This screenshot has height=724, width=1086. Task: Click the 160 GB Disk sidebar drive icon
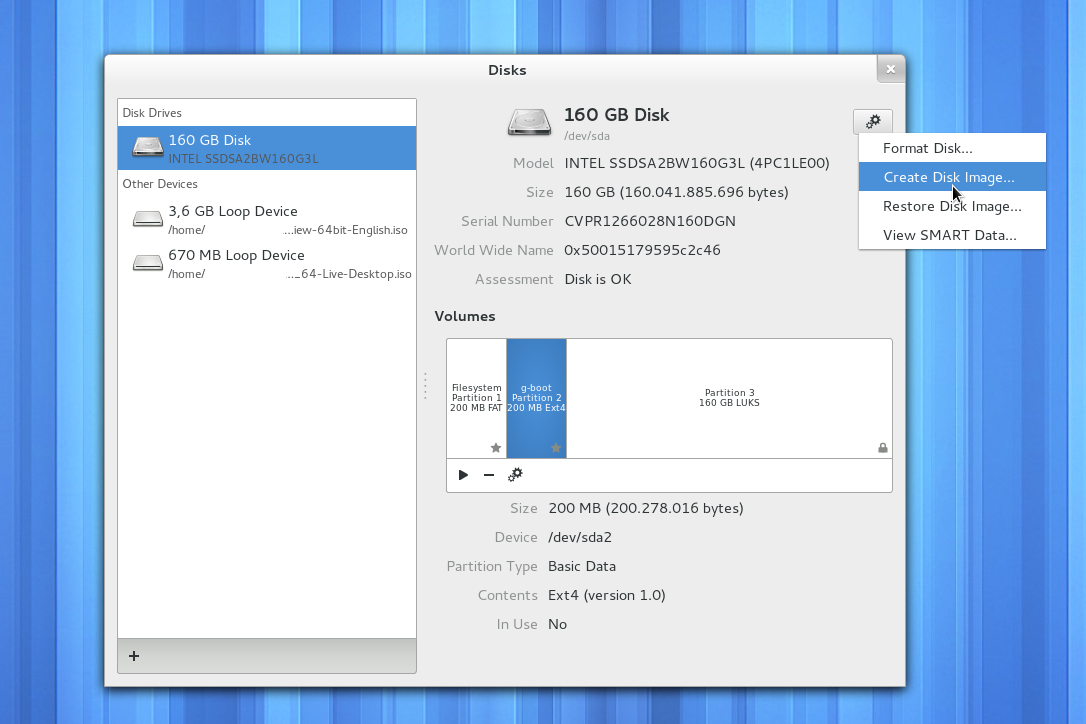point(148,147)
